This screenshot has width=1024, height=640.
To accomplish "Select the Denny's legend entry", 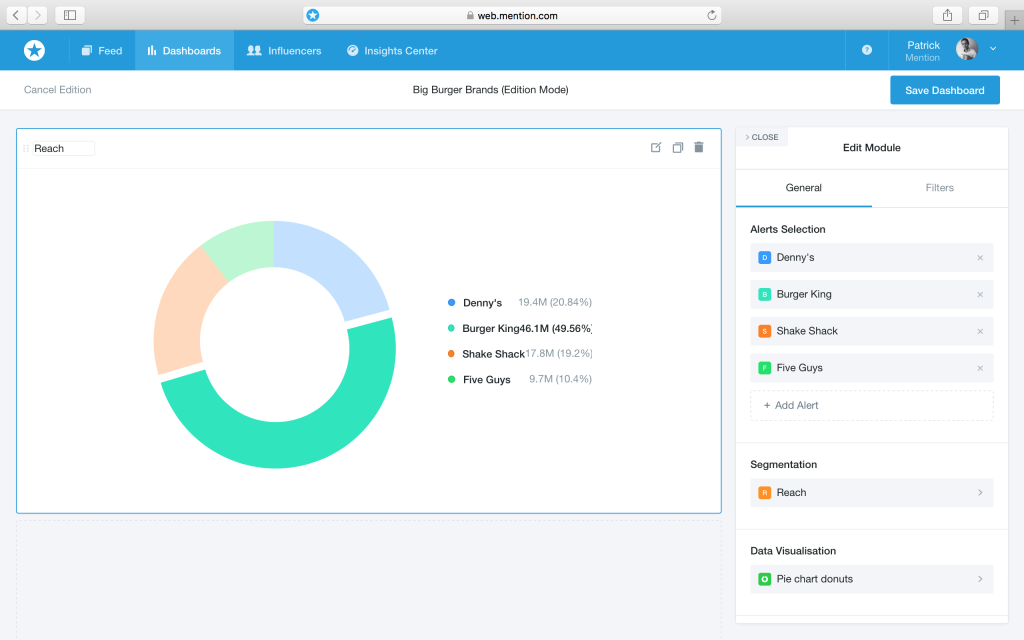I will pos(520,302).
